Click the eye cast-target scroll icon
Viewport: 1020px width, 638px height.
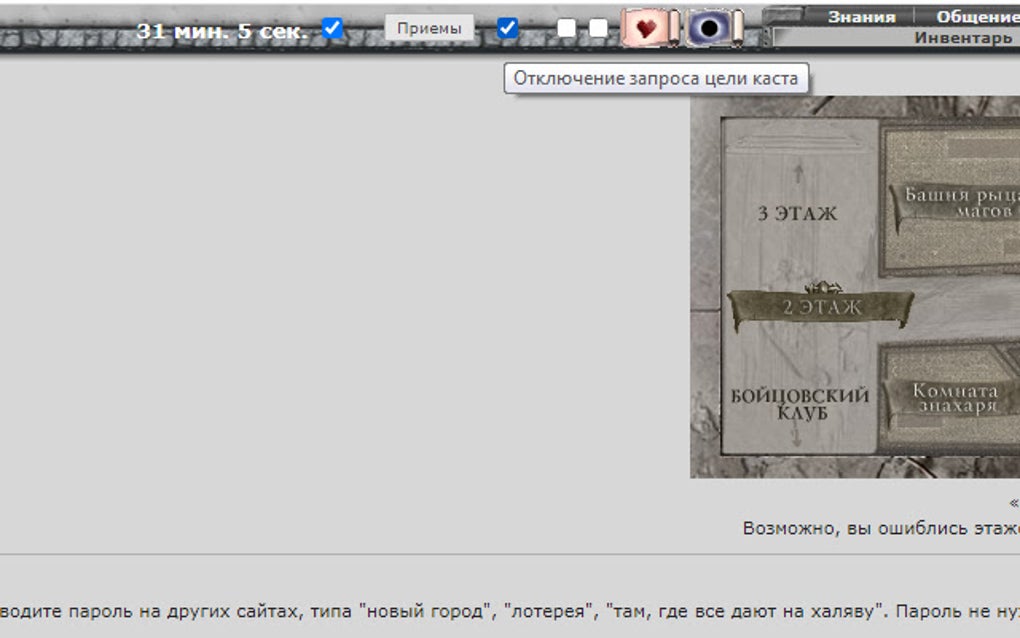point(710,27)
